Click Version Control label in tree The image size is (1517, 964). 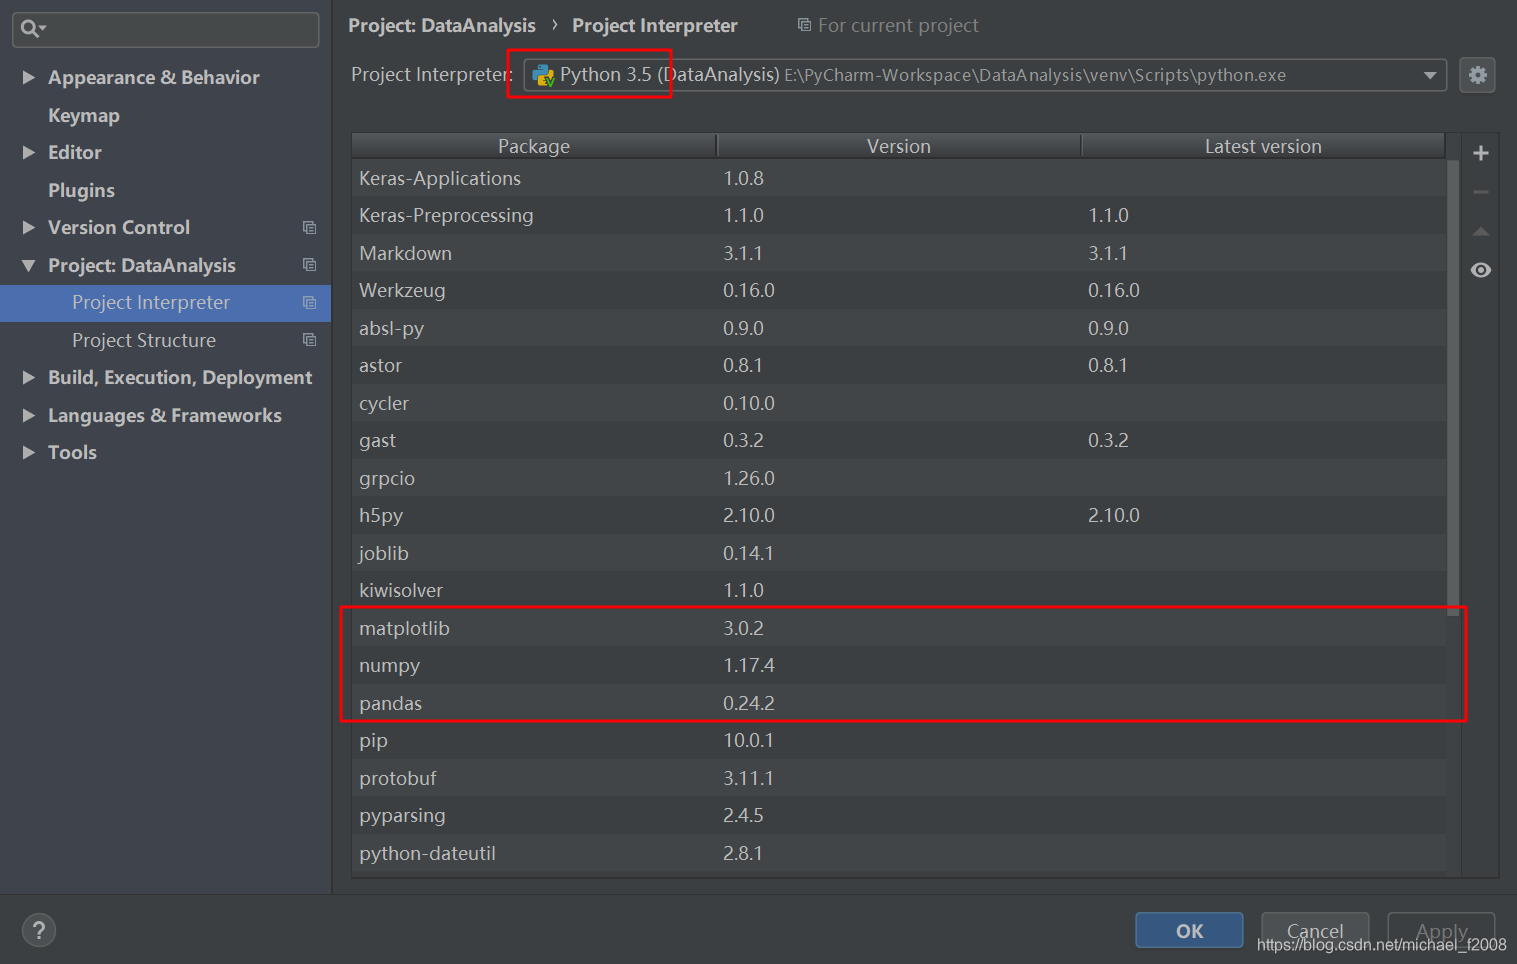[x=119, y=227]
